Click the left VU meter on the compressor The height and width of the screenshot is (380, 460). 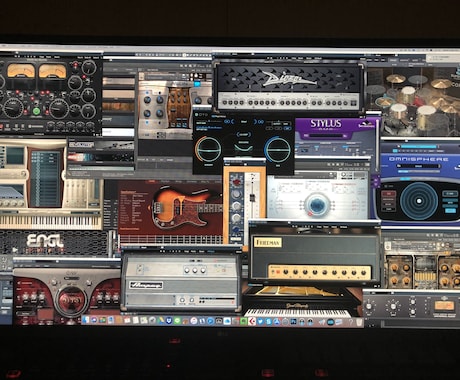(21, 71)
